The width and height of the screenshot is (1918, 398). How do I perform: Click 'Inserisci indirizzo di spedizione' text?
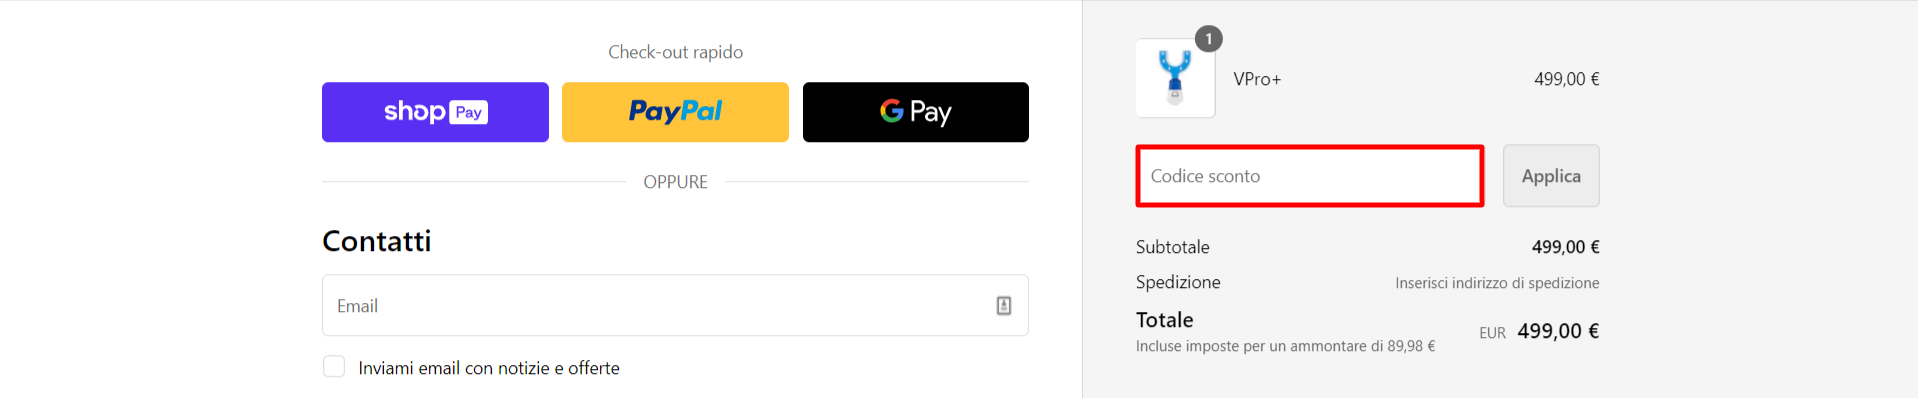click(x=1497, y=283)
